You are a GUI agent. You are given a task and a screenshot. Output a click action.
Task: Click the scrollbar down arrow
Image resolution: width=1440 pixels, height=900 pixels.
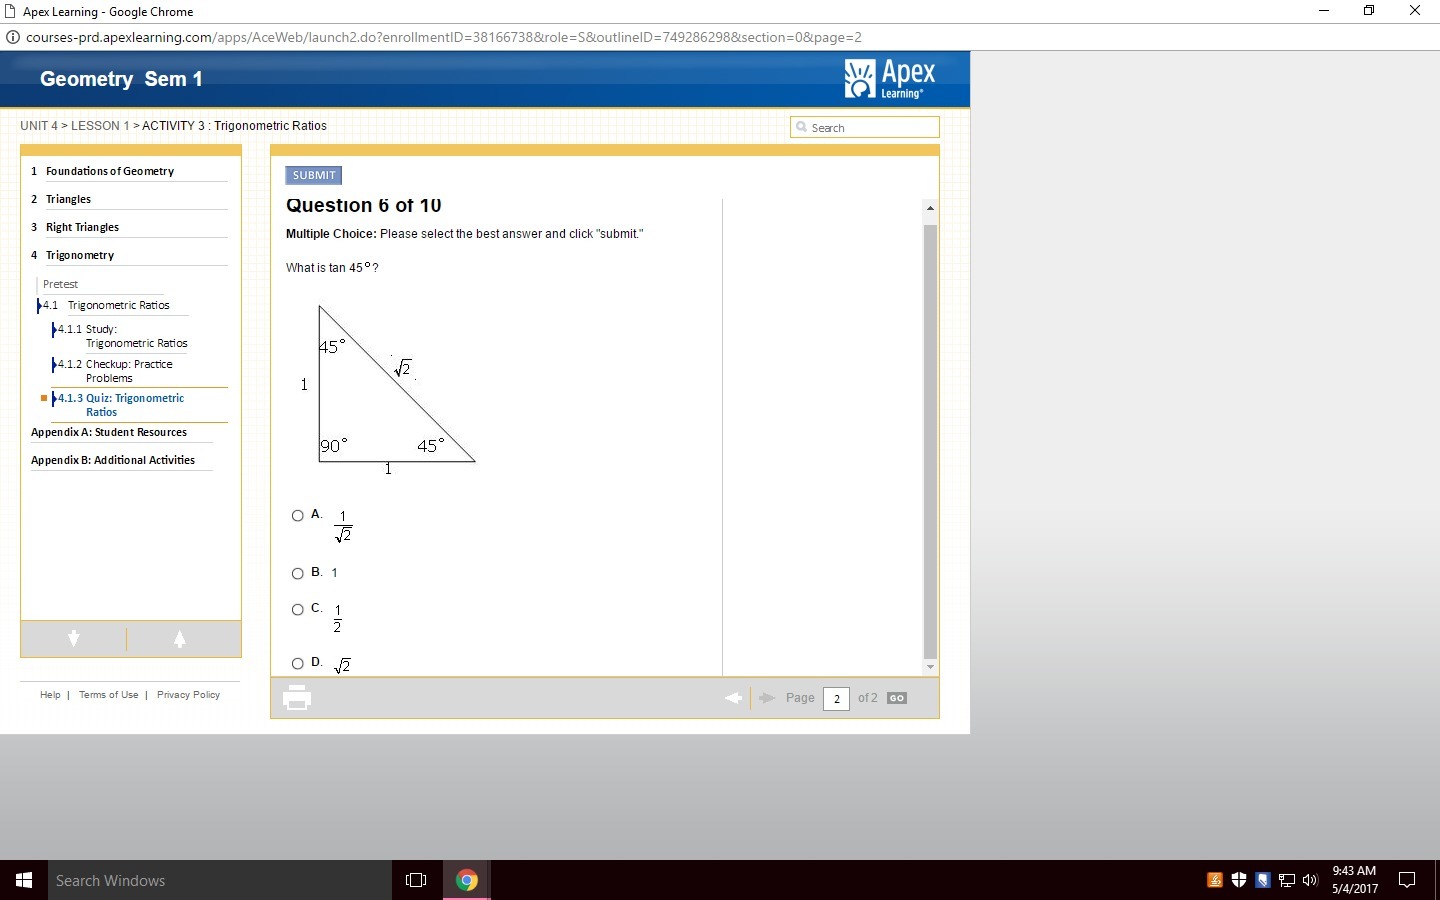[930, 667]
